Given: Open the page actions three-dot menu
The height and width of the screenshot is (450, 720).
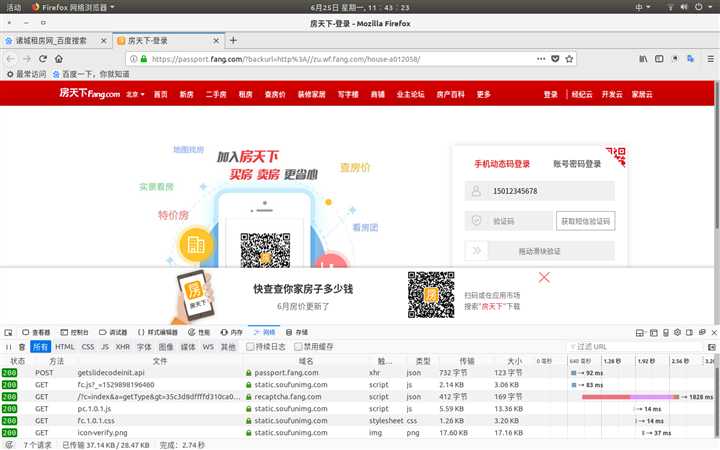Looking at the screenshot, I should pos(541,59).
